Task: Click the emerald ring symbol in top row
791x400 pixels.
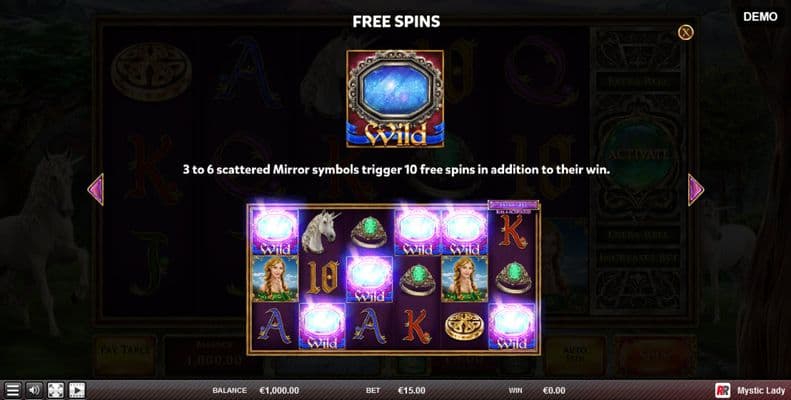Action: click(369, 232)
